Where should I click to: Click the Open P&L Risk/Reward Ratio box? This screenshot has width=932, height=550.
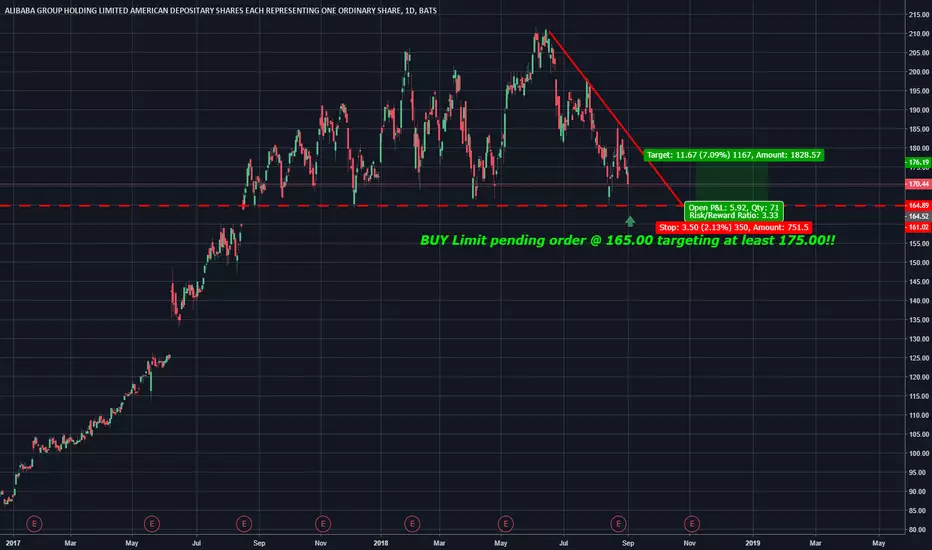(x=733, y=211)
